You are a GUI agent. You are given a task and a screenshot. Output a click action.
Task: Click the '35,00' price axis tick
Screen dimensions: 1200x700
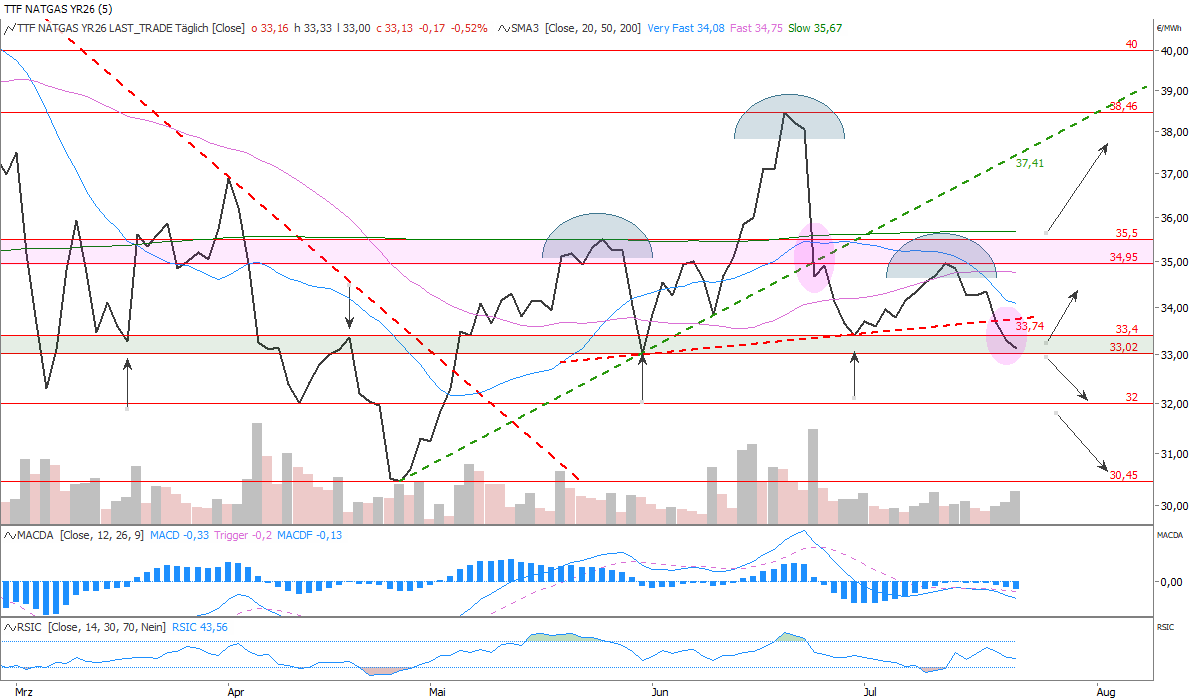click(1172, 262)
